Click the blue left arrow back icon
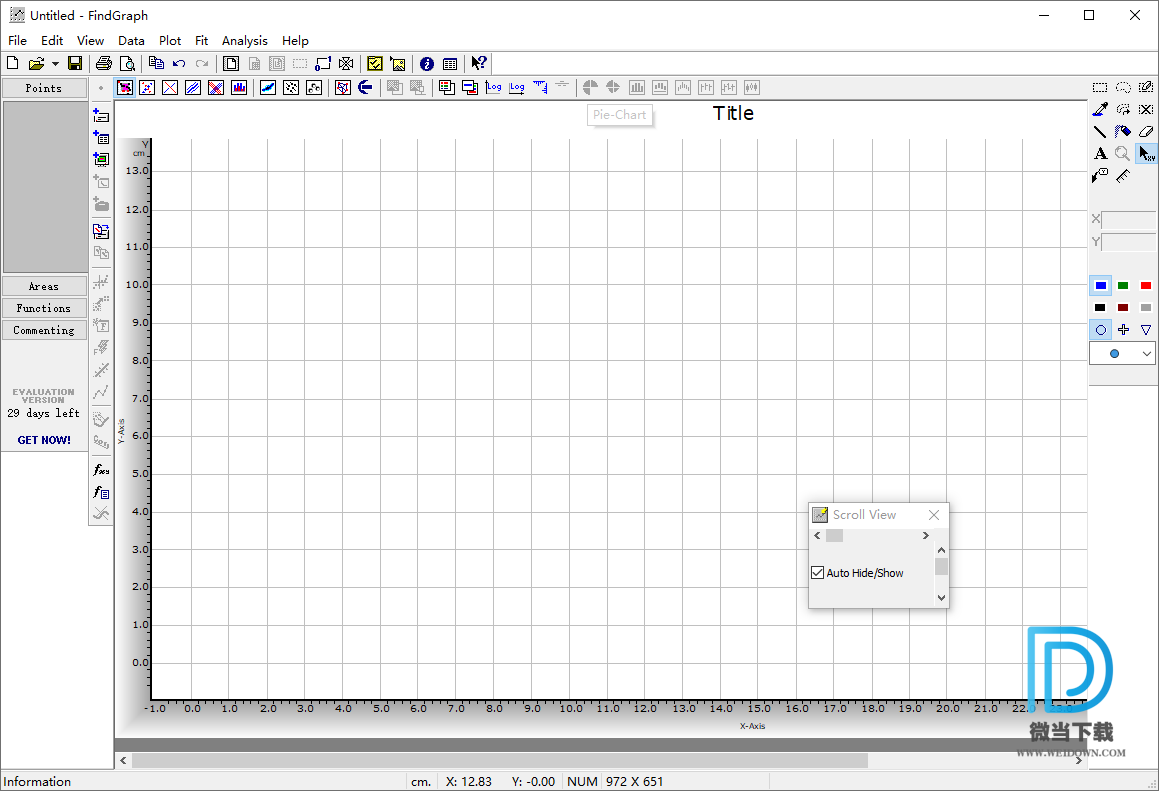 (365, 87)
